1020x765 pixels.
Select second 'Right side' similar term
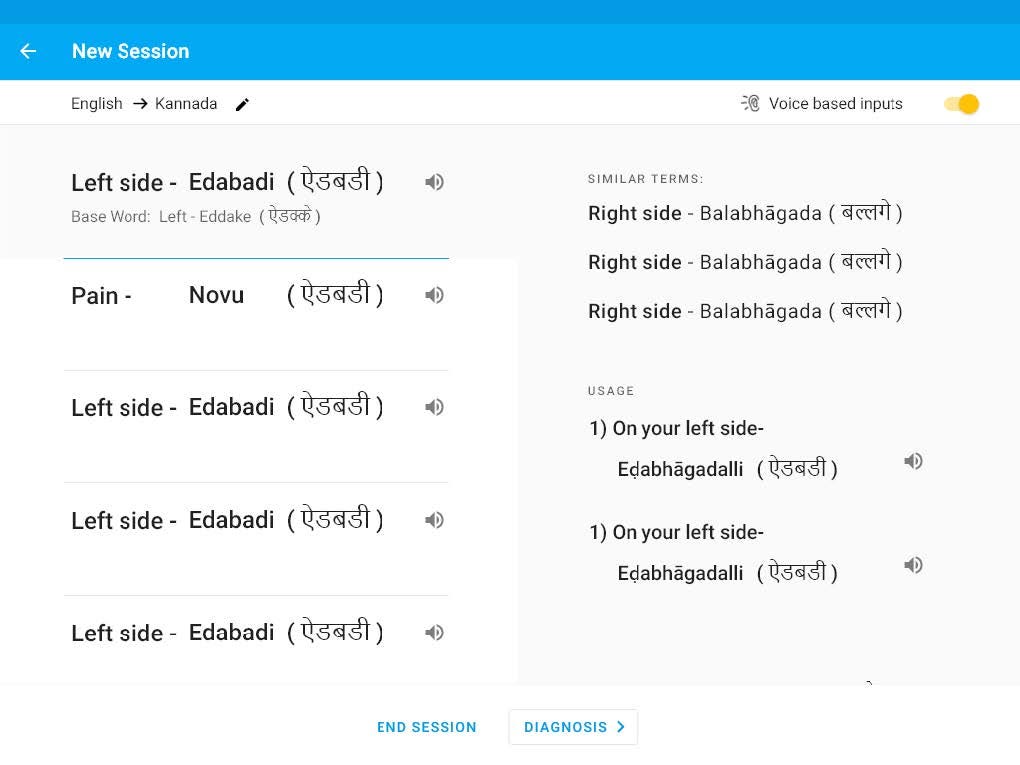745,262
